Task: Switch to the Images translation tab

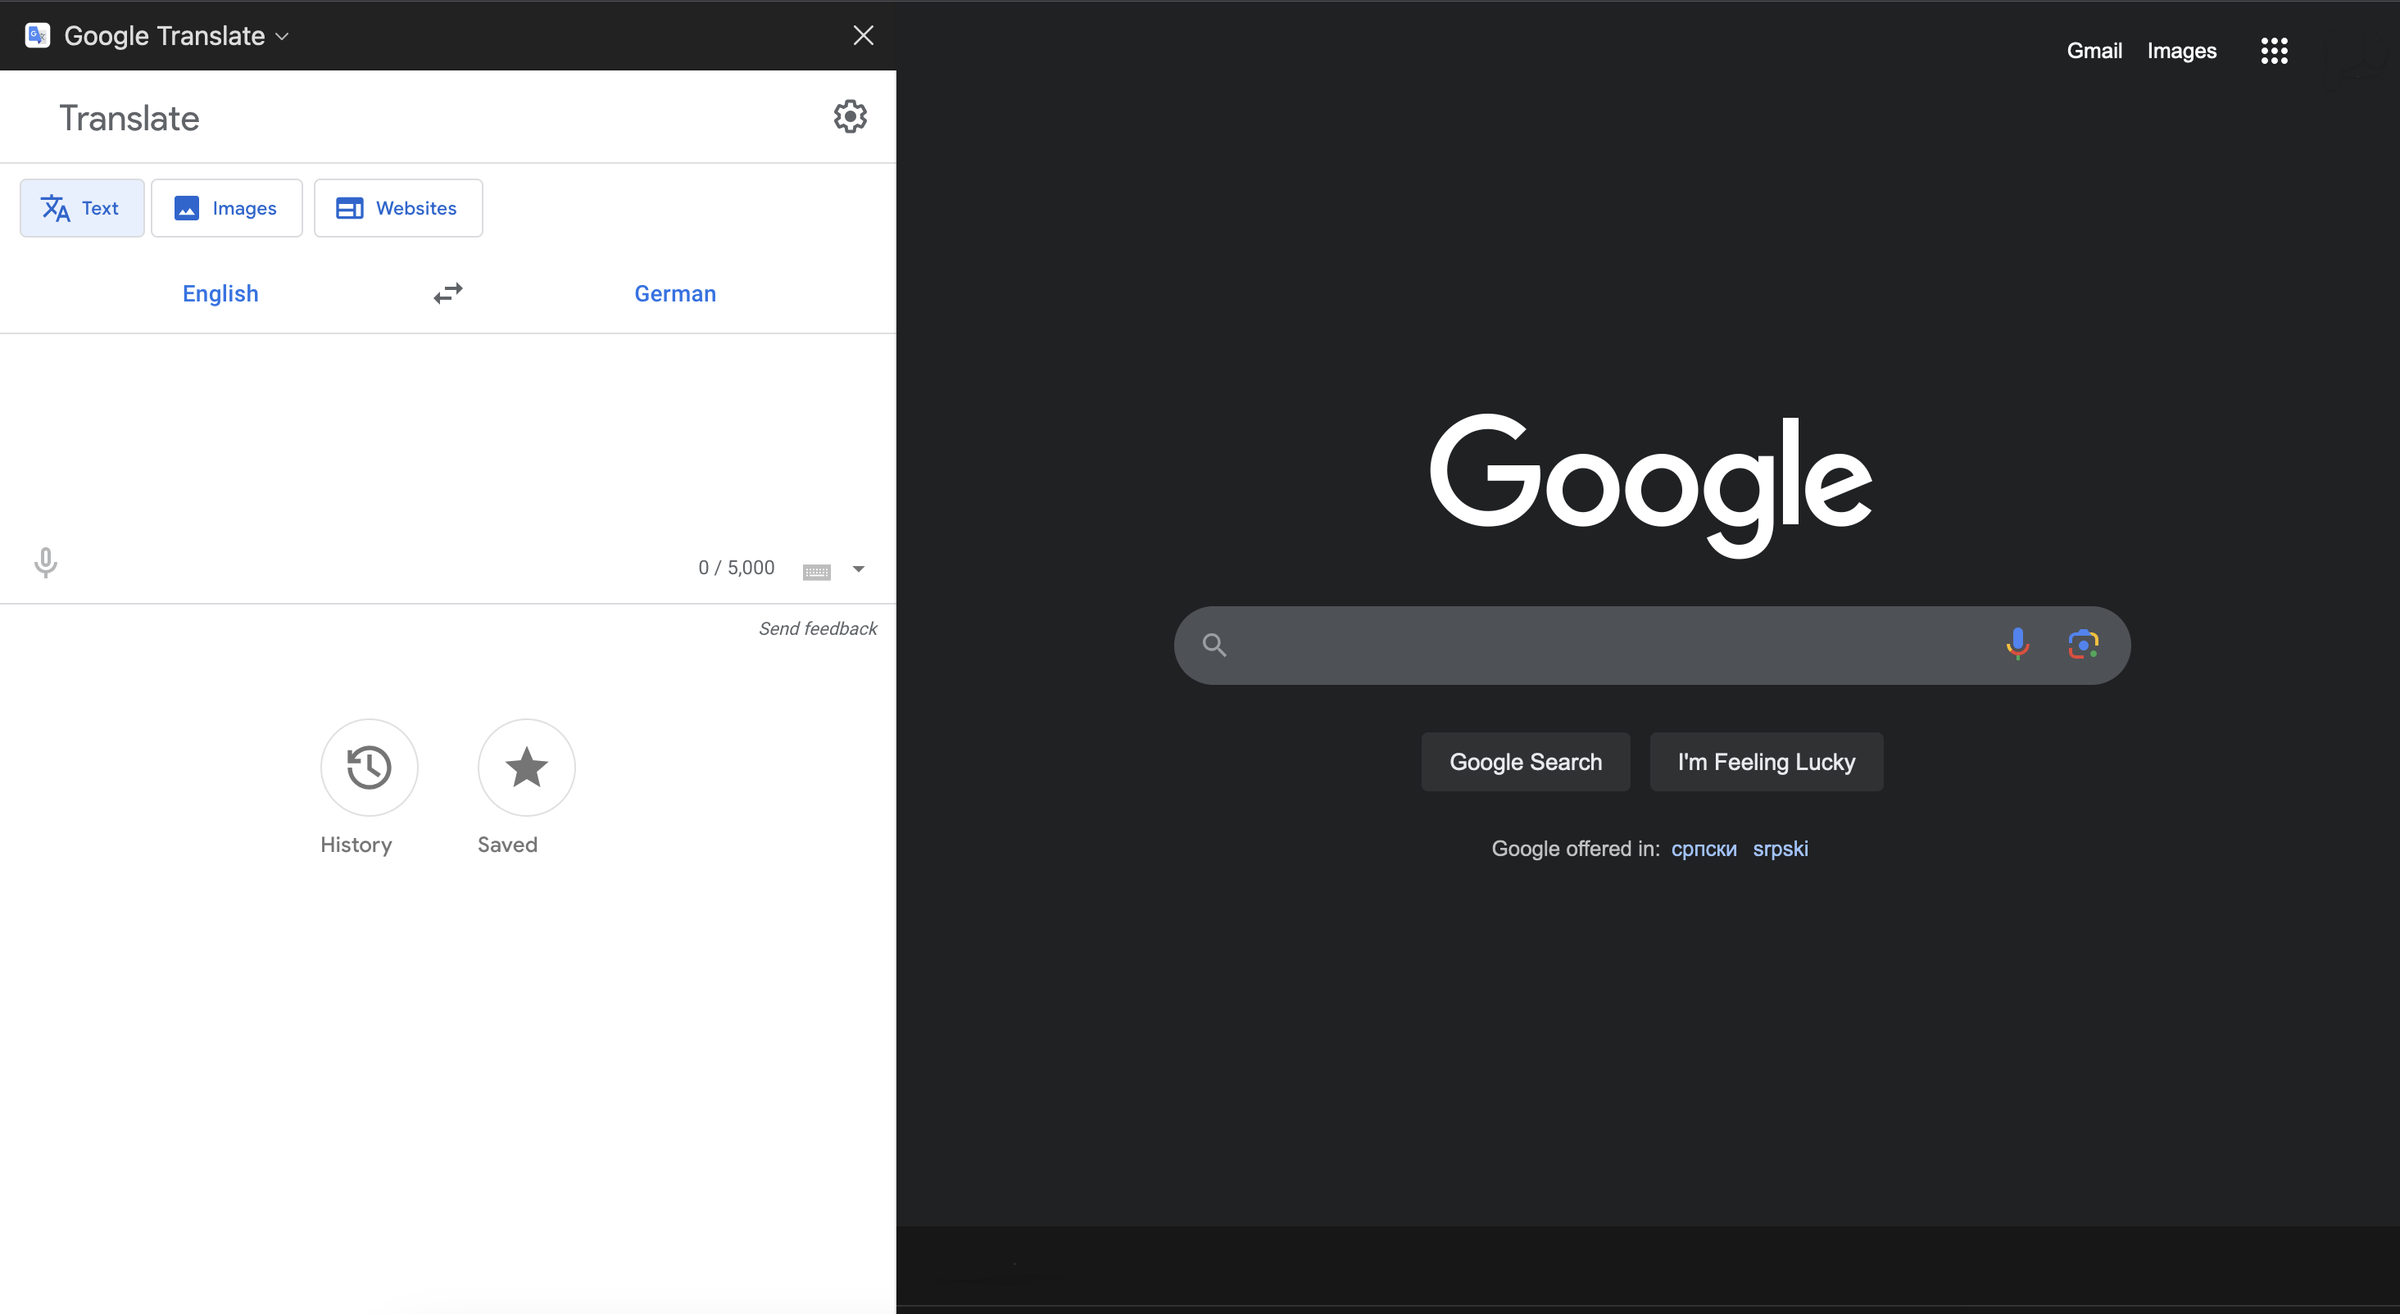Action: click(x=227, y=208)
